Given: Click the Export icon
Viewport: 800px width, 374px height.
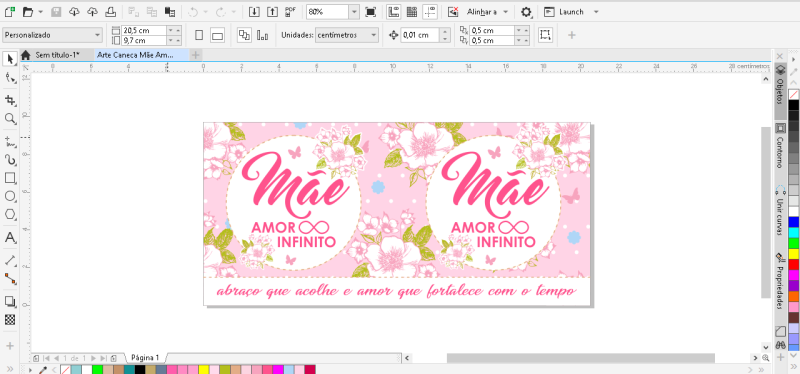Looking at the screenshot, I should (273, 11).
